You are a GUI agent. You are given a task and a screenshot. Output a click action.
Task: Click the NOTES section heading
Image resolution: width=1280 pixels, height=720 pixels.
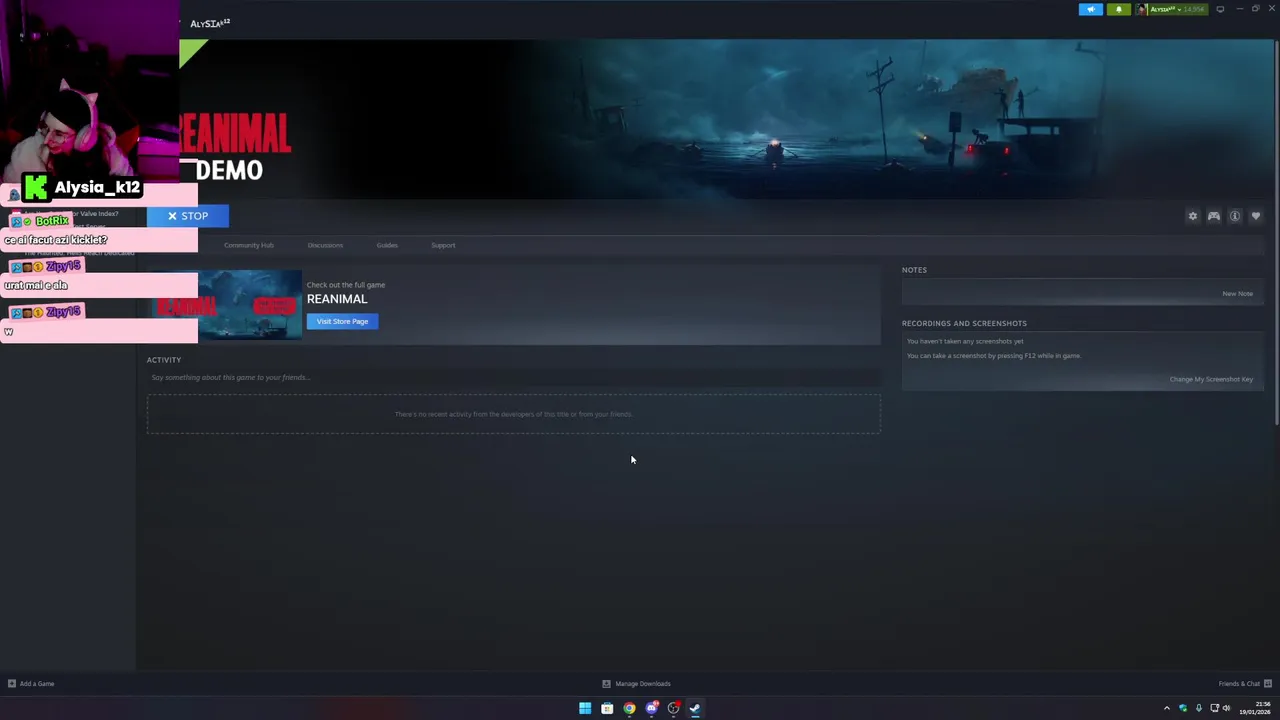tap(914, 270)
